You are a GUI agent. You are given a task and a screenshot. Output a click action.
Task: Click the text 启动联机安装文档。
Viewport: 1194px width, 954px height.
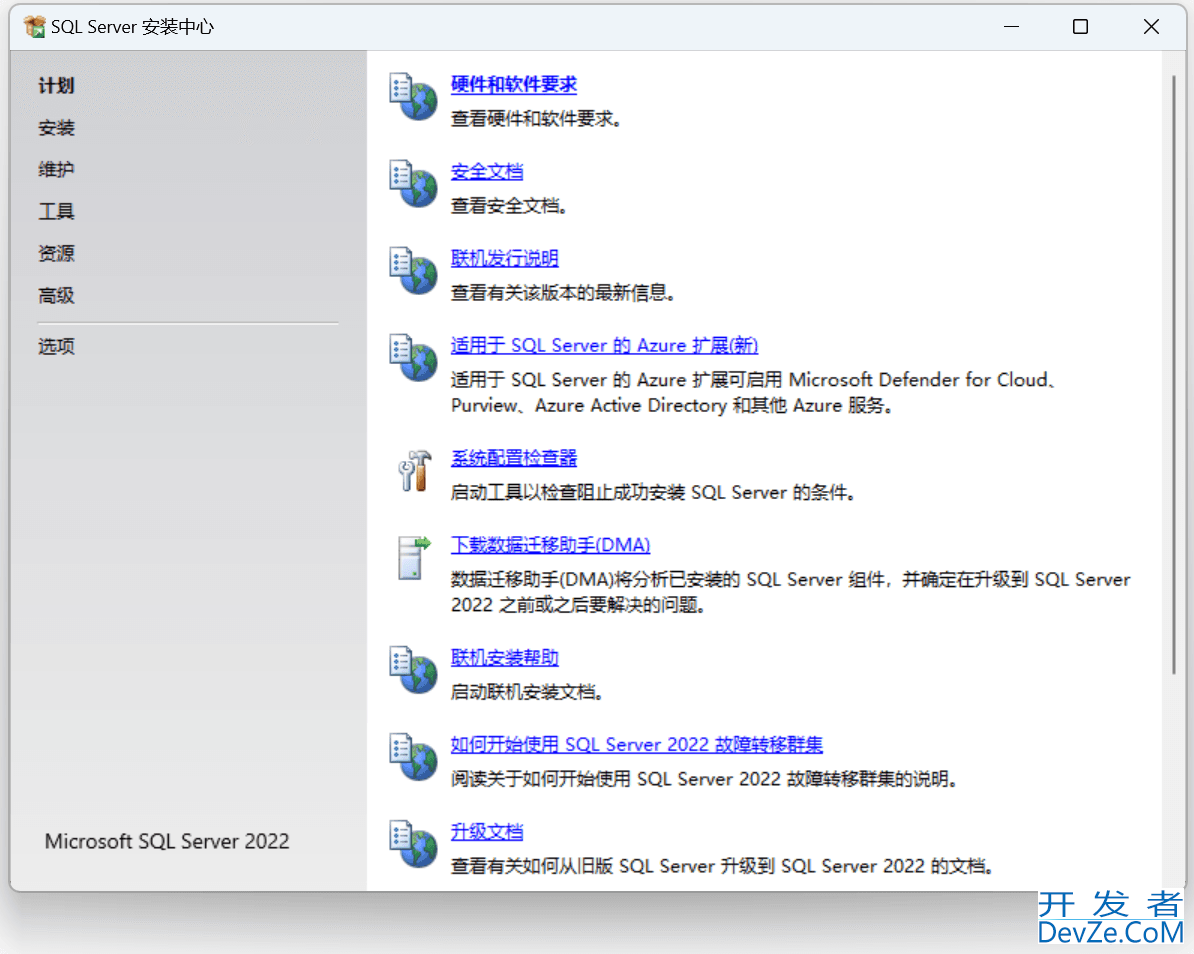click(x=527, y=692)
